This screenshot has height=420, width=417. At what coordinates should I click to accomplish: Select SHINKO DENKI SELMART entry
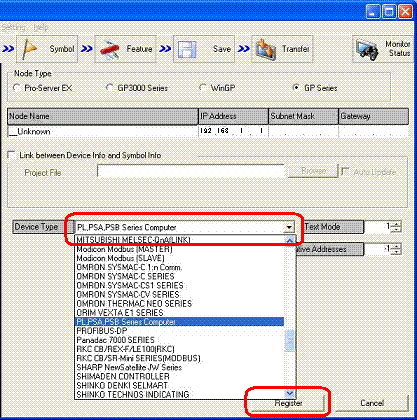(180, 385)
